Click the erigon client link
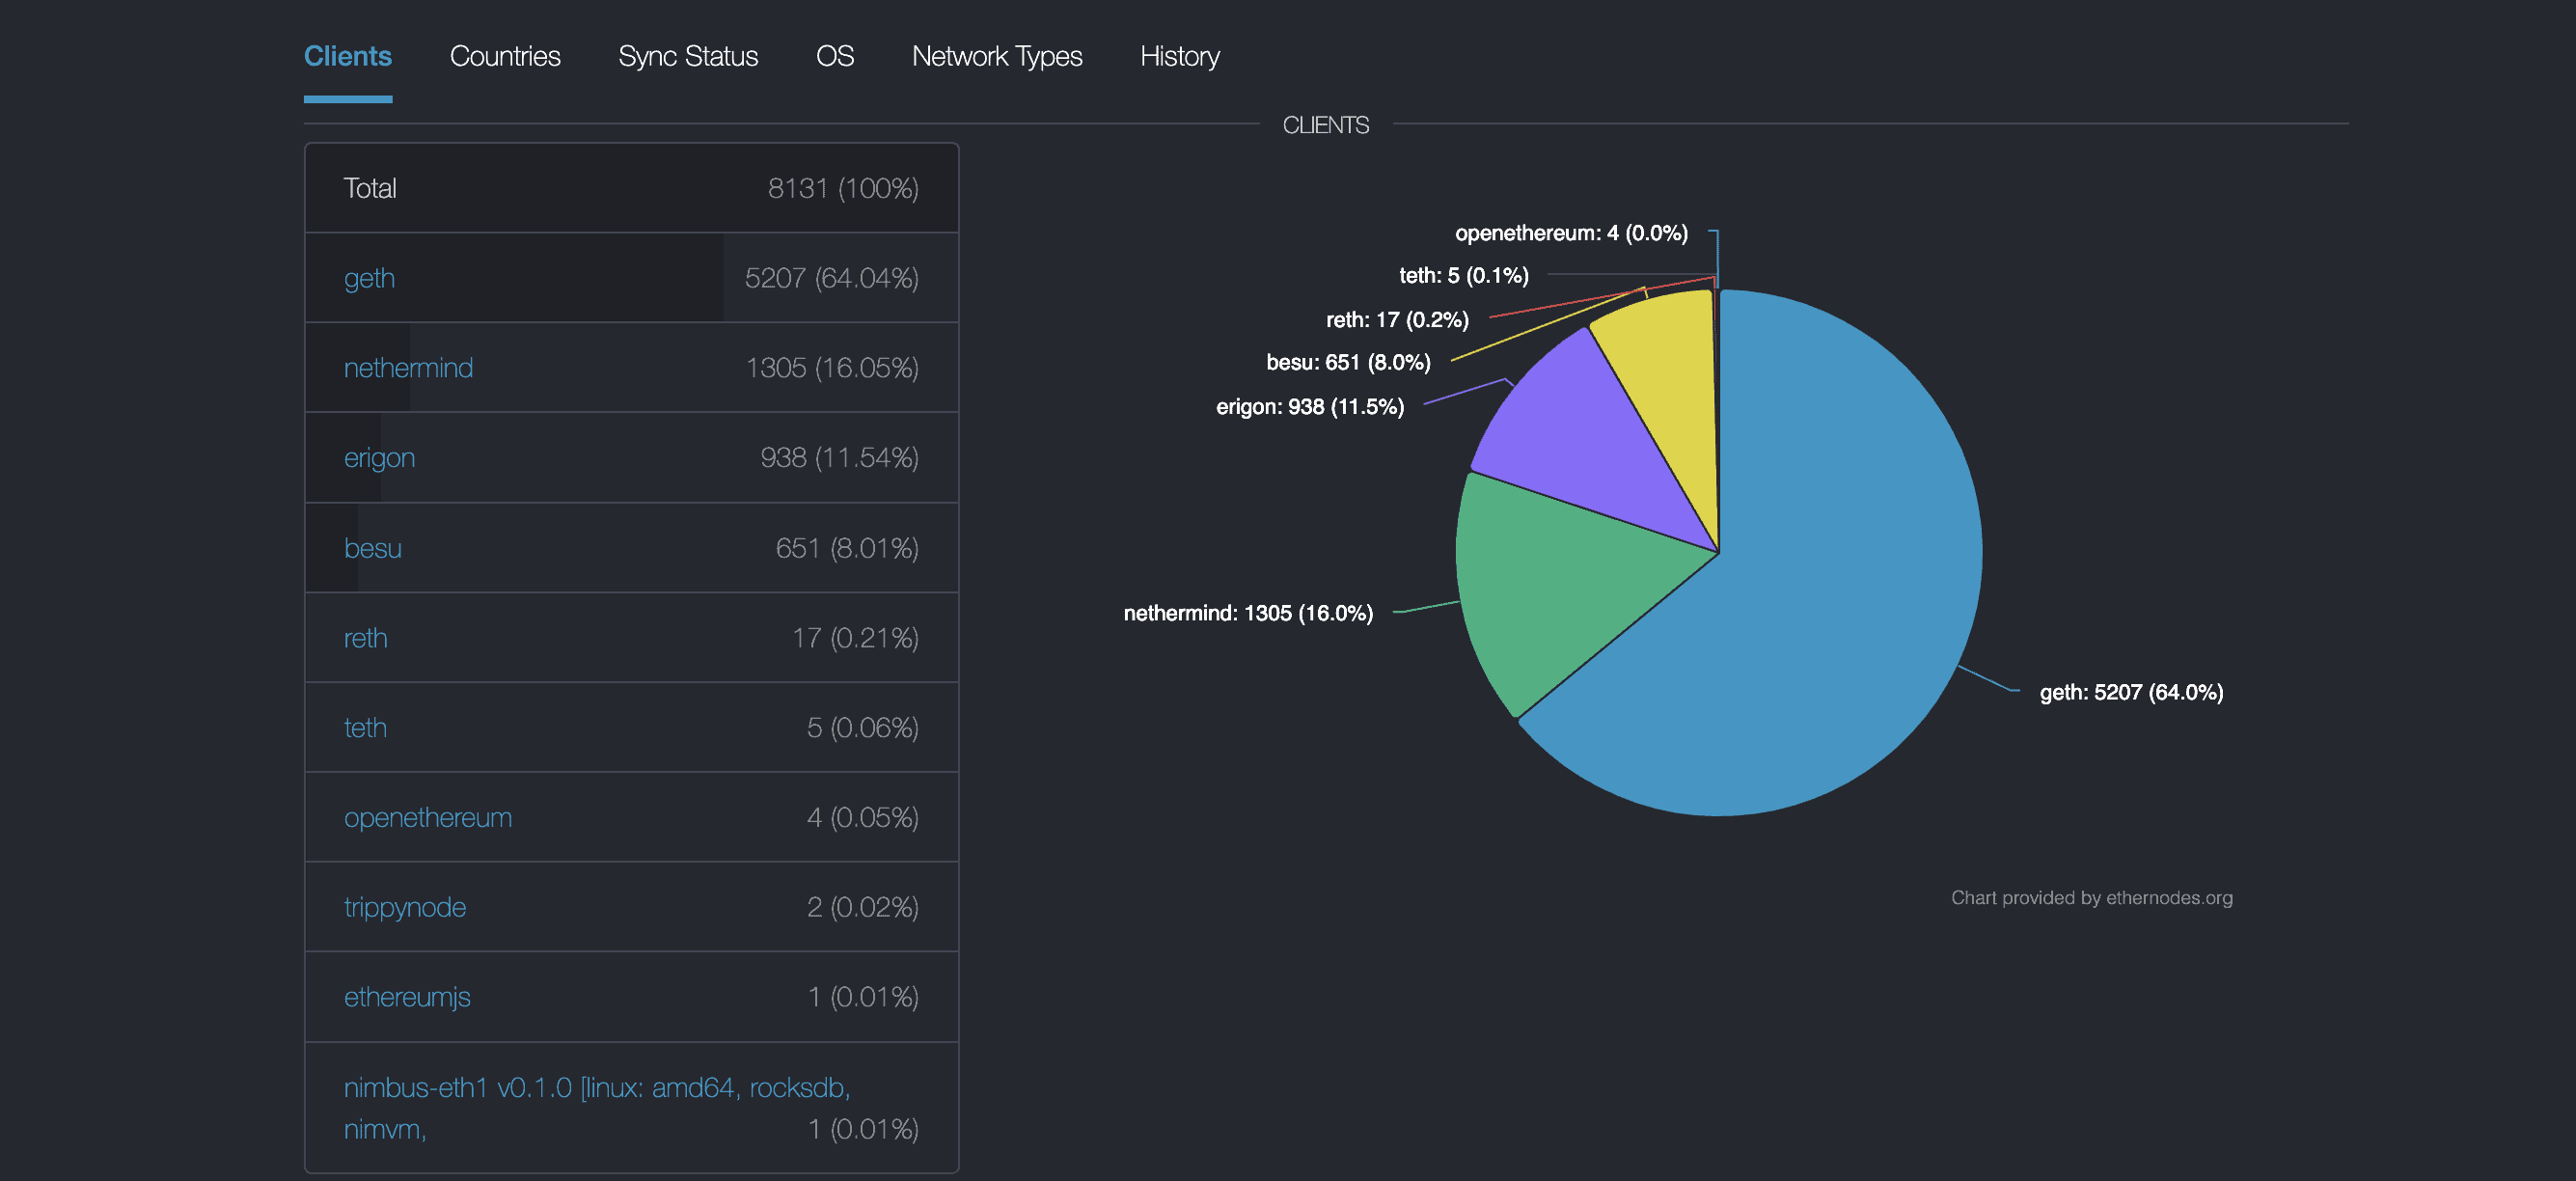2576x1181 pixels. (379, 458)
